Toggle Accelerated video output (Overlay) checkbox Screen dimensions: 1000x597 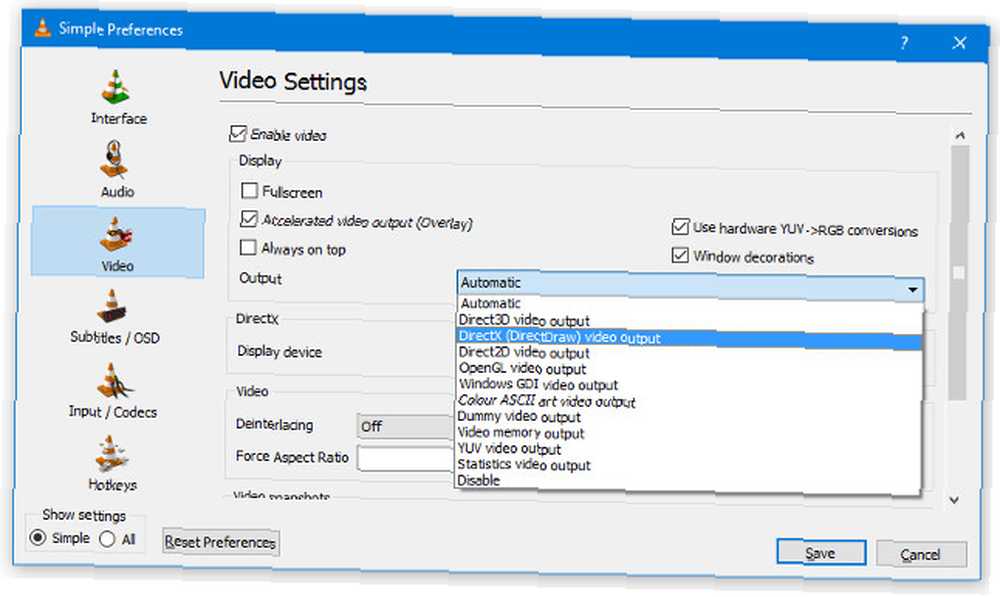pyautogui.click(x=249, y=219)
